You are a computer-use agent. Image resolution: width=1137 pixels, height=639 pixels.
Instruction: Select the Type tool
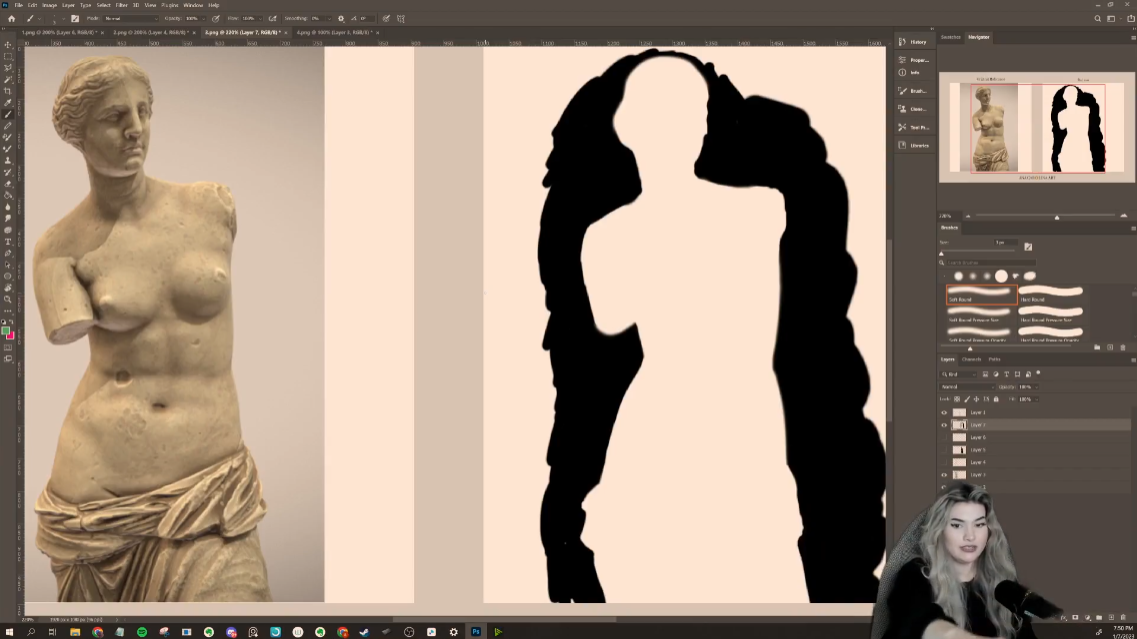[x=8, y=242]
